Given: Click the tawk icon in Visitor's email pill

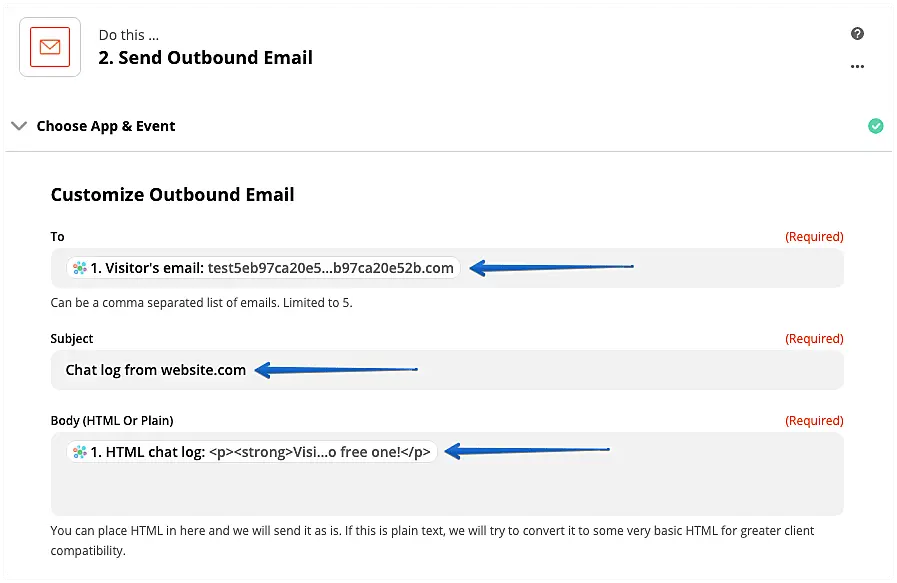Looking at the screenshot, I should tap(79, 268).
